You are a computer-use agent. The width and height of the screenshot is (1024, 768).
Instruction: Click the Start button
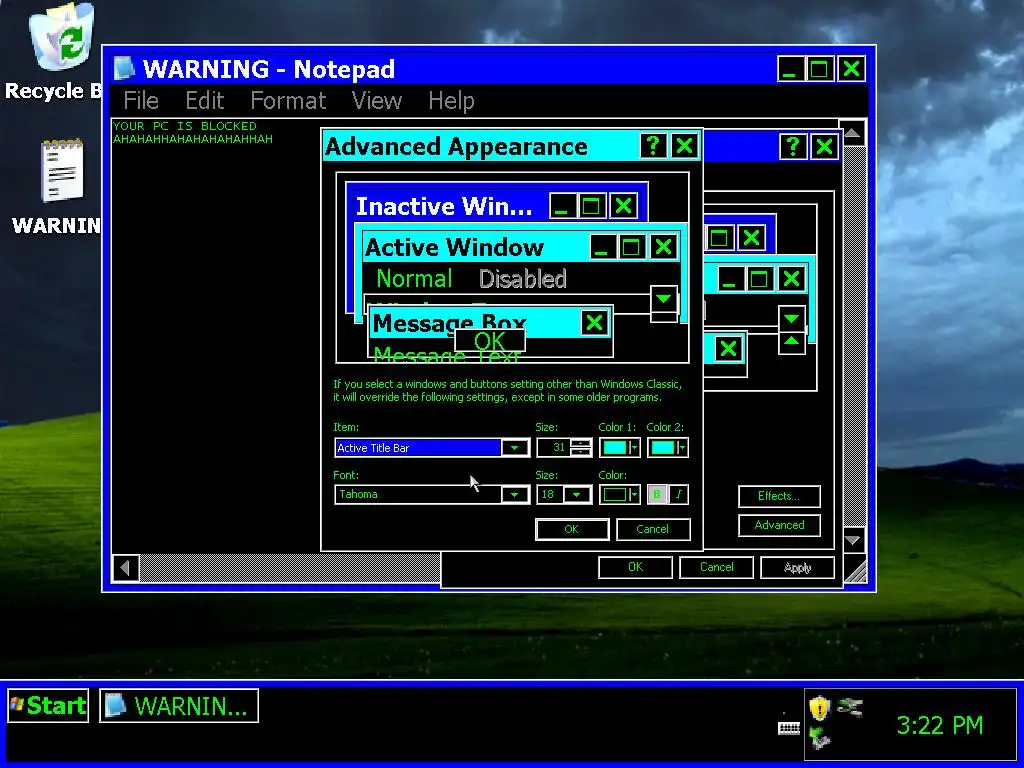(48, 705)
